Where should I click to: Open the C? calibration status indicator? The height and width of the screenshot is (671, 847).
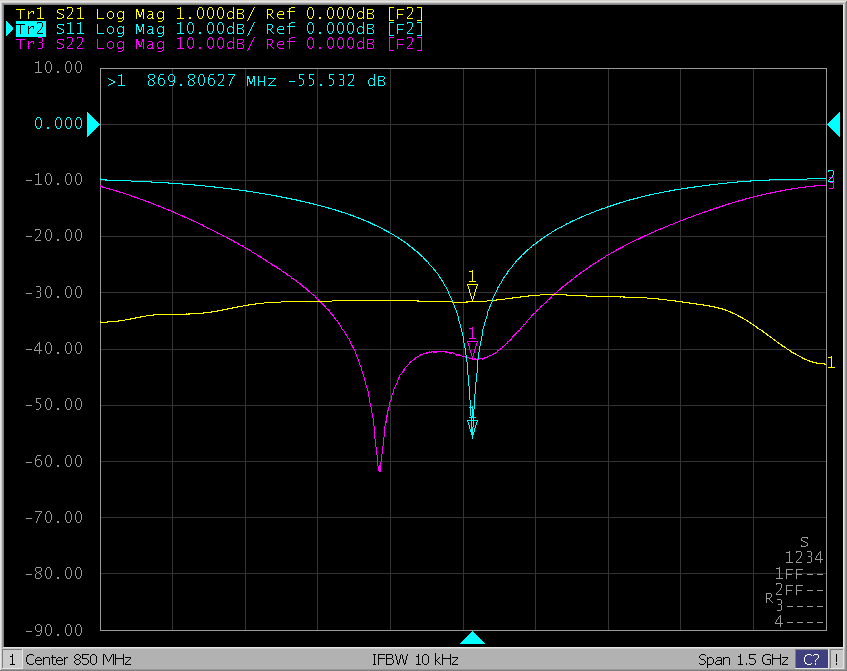(x=811, y=660)
